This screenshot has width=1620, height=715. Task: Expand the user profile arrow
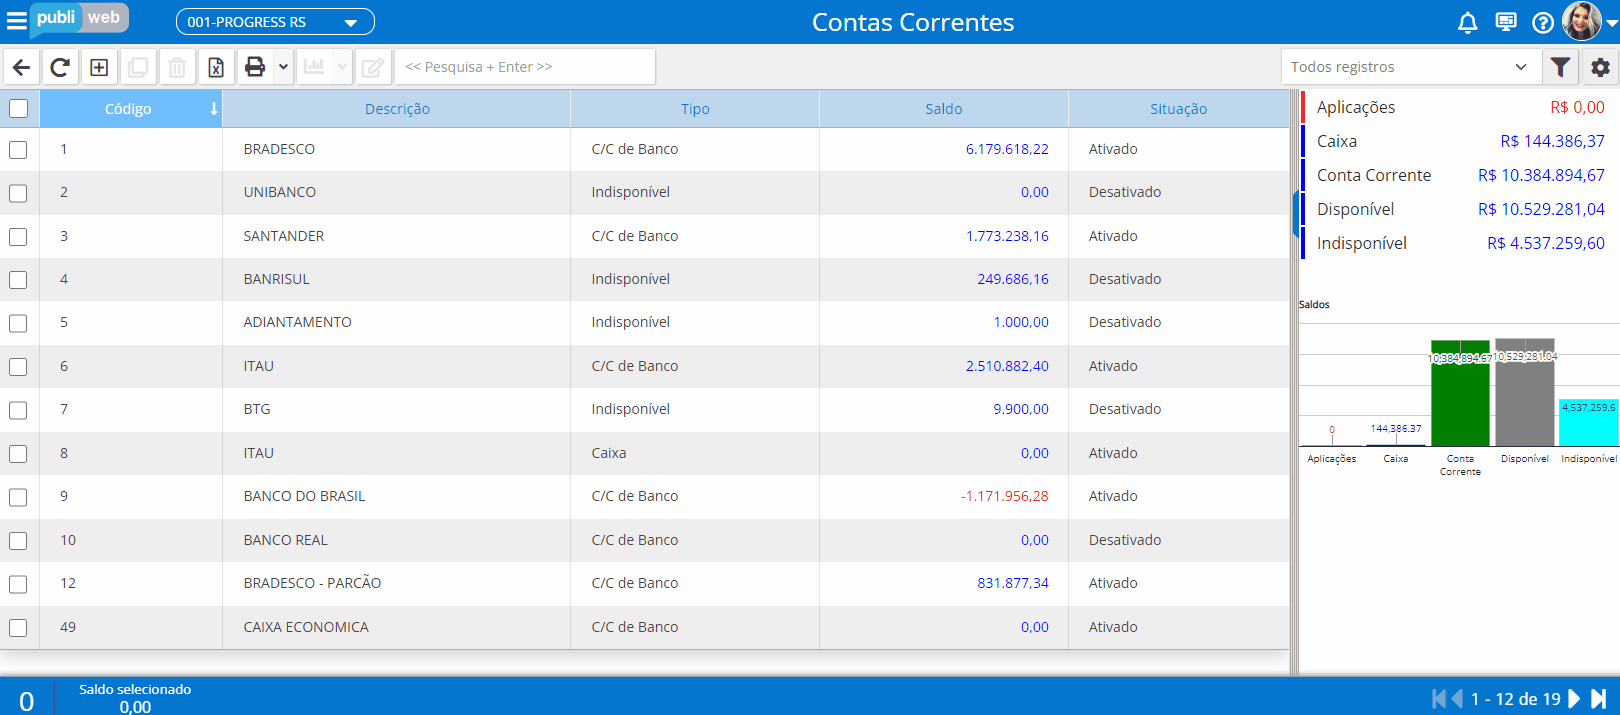click(x=1611, y=23)
